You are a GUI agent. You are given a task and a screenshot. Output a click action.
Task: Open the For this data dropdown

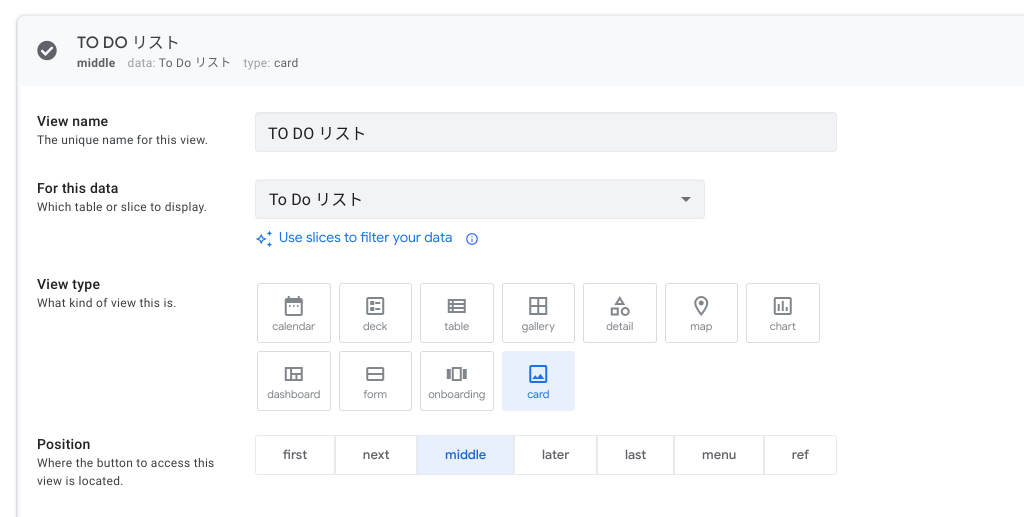pyautogui.click(x=480, y=199)
